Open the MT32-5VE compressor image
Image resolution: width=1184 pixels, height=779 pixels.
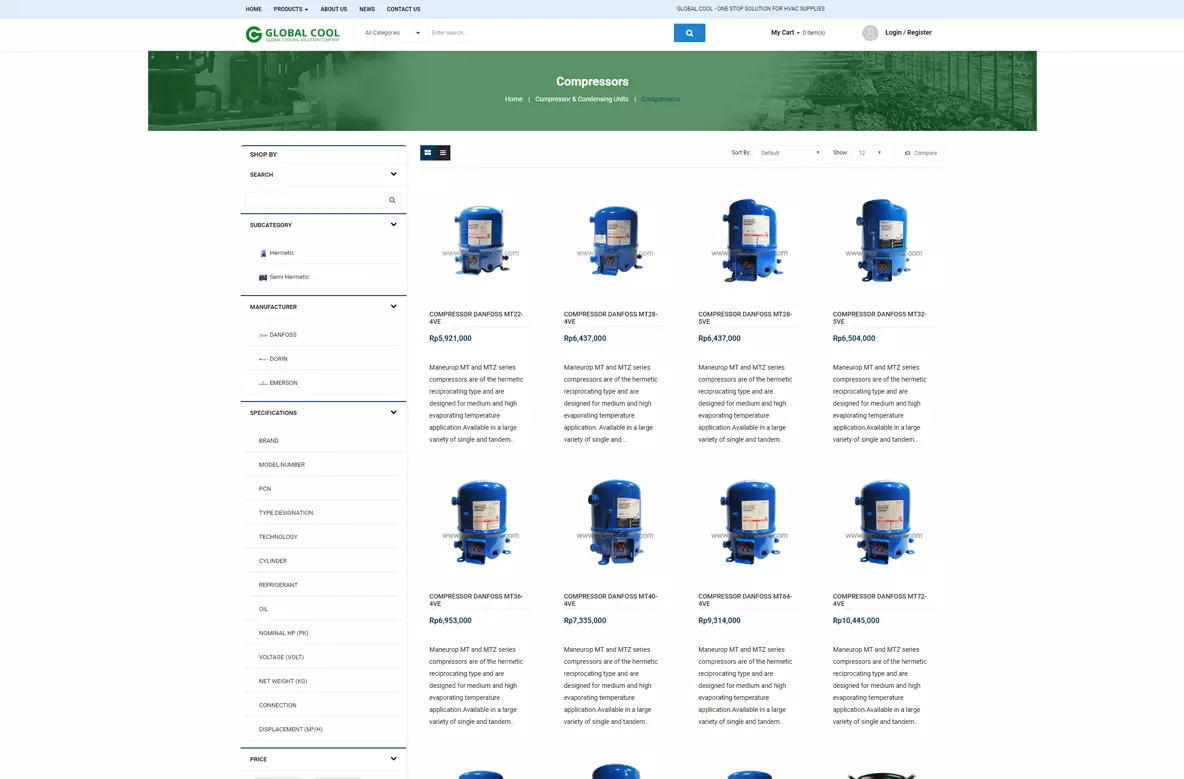[883, 239]
